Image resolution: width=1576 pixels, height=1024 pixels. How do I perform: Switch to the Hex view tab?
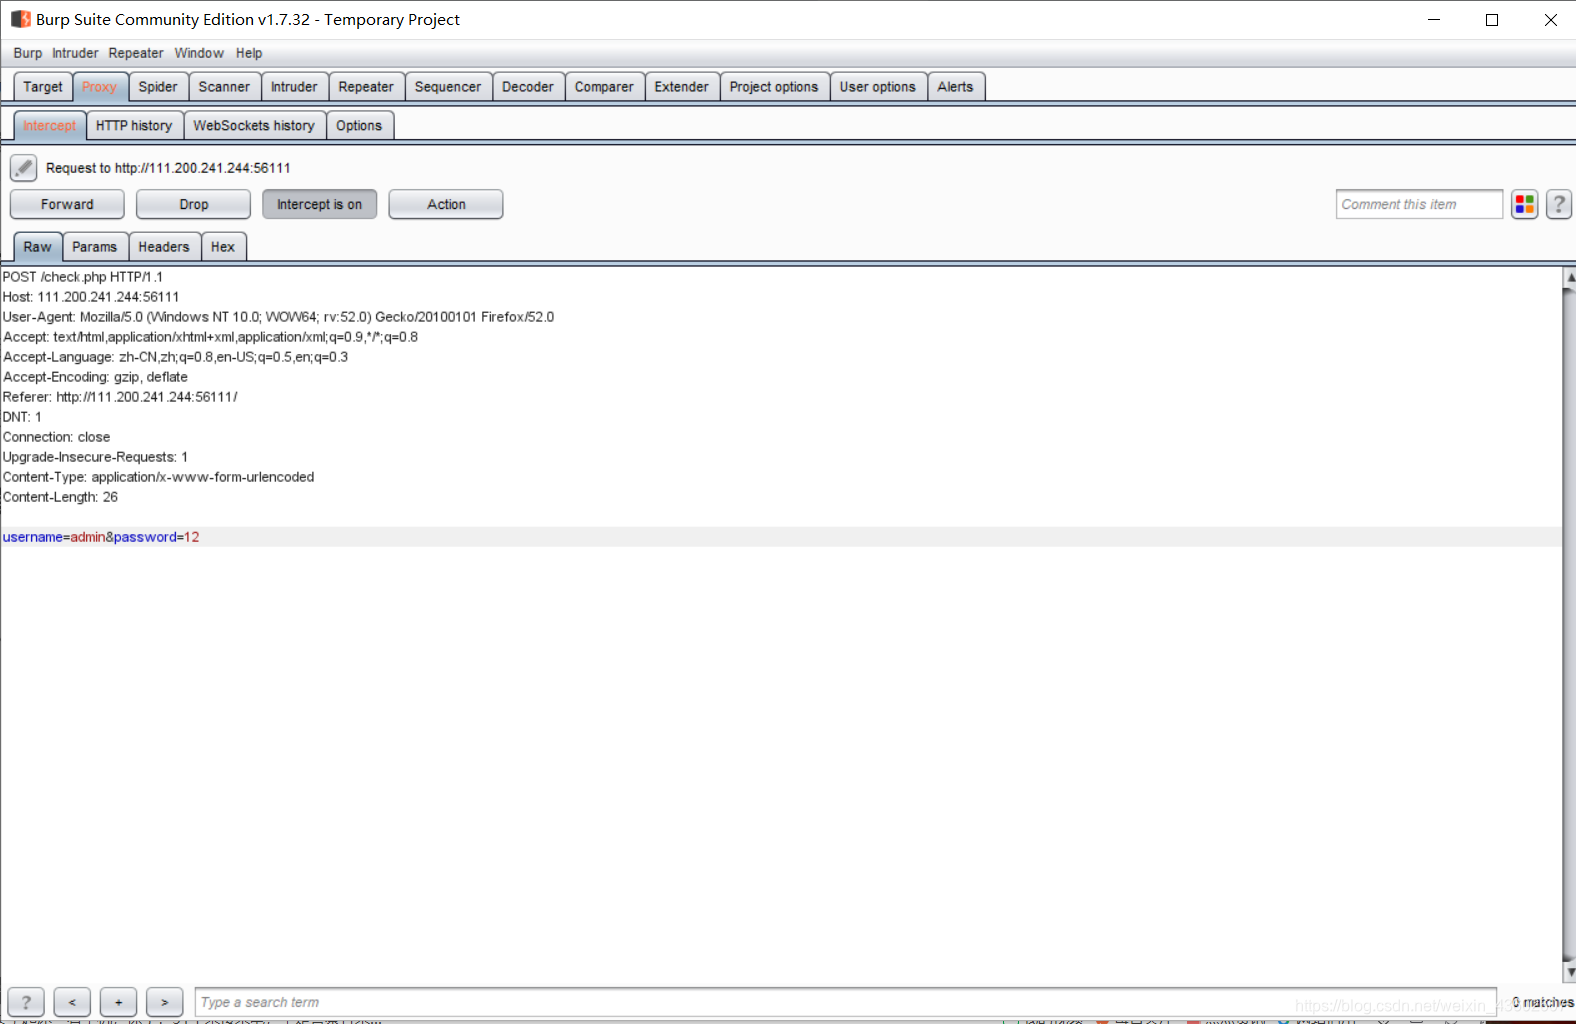pos(223,247)
